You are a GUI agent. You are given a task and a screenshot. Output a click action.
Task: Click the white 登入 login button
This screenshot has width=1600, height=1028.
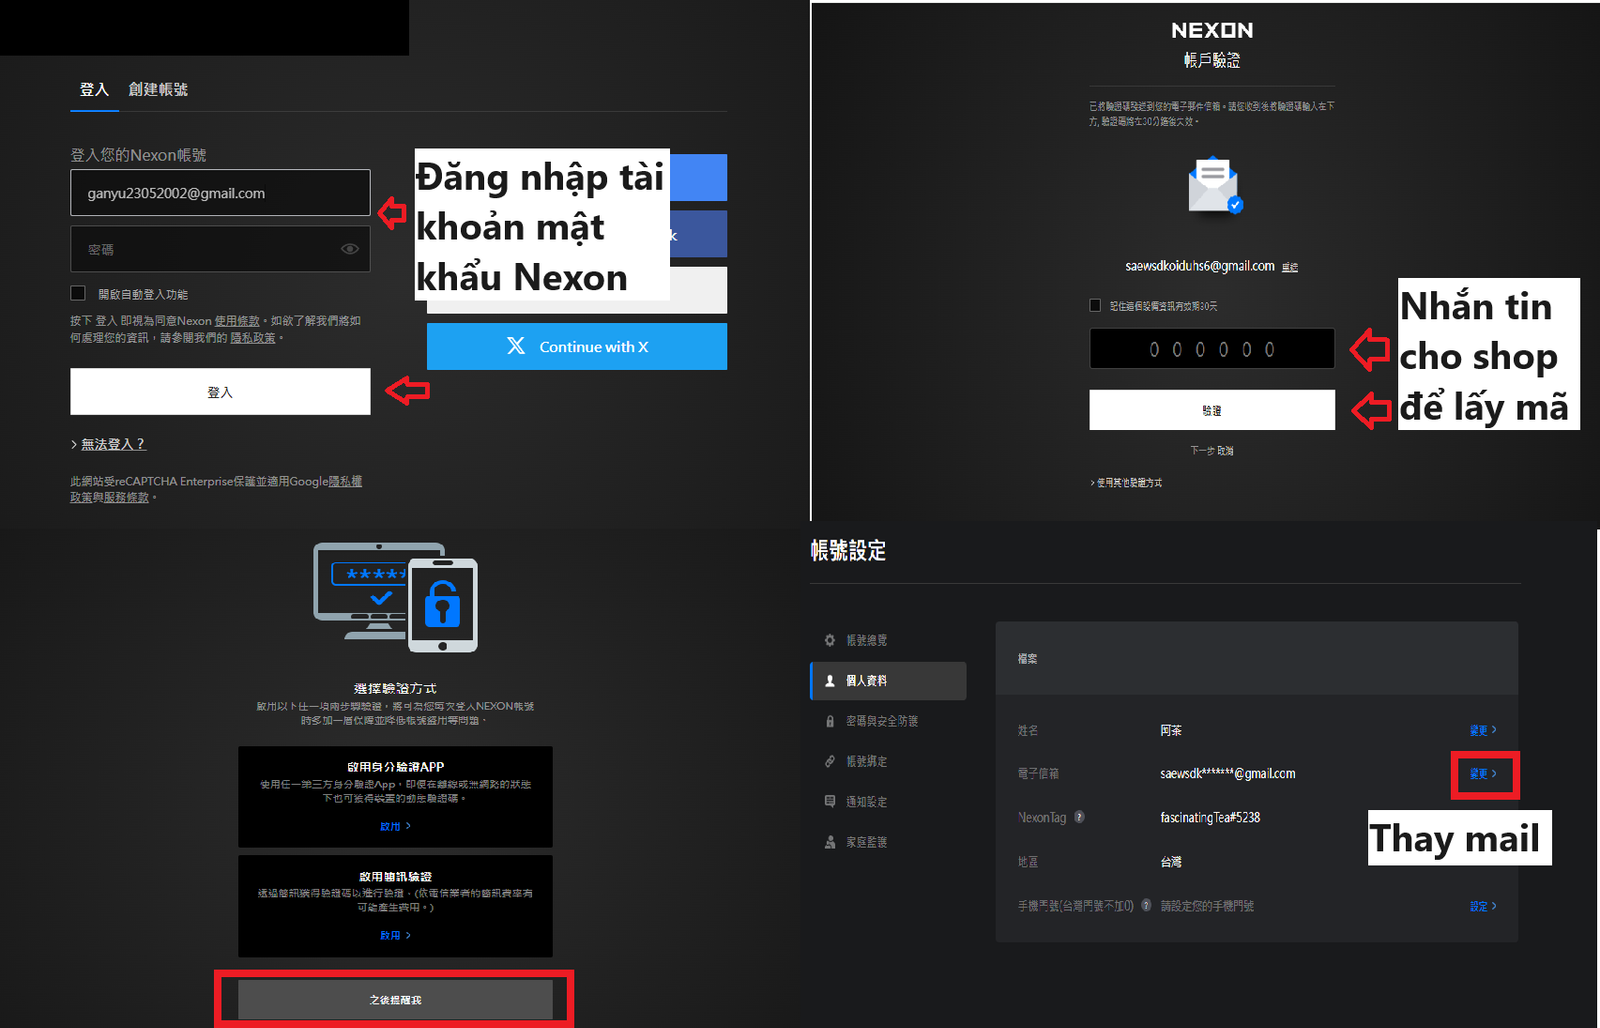(220, 392)
